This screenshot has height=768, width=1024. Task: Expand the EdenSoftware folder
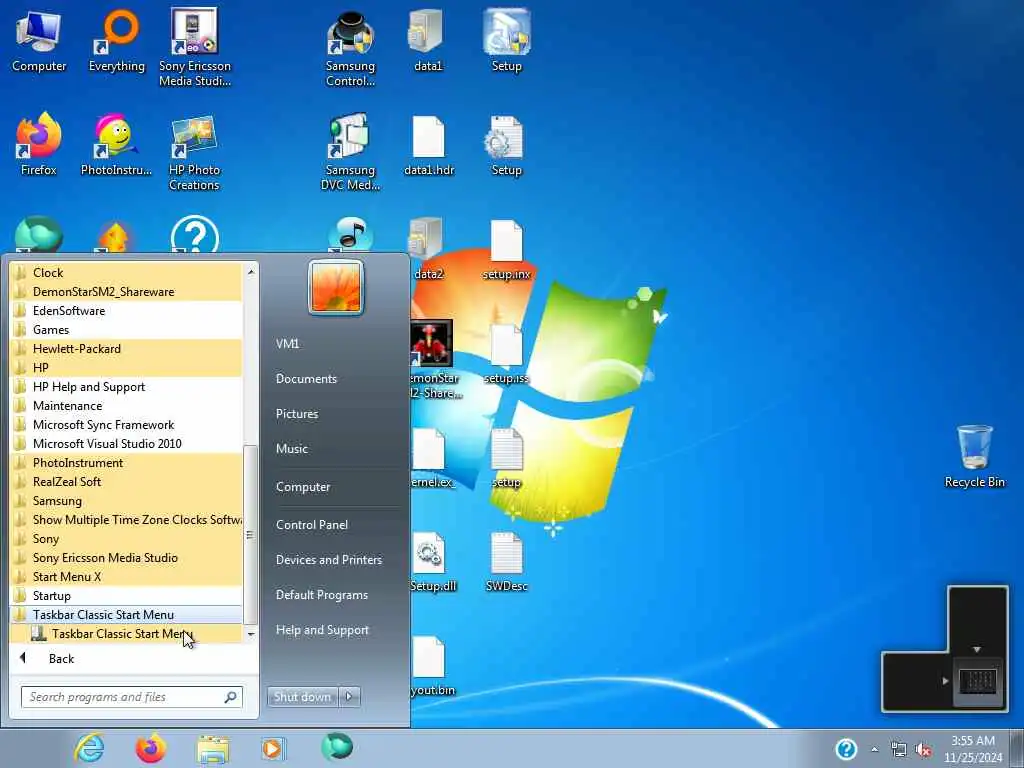click(126, 310)
